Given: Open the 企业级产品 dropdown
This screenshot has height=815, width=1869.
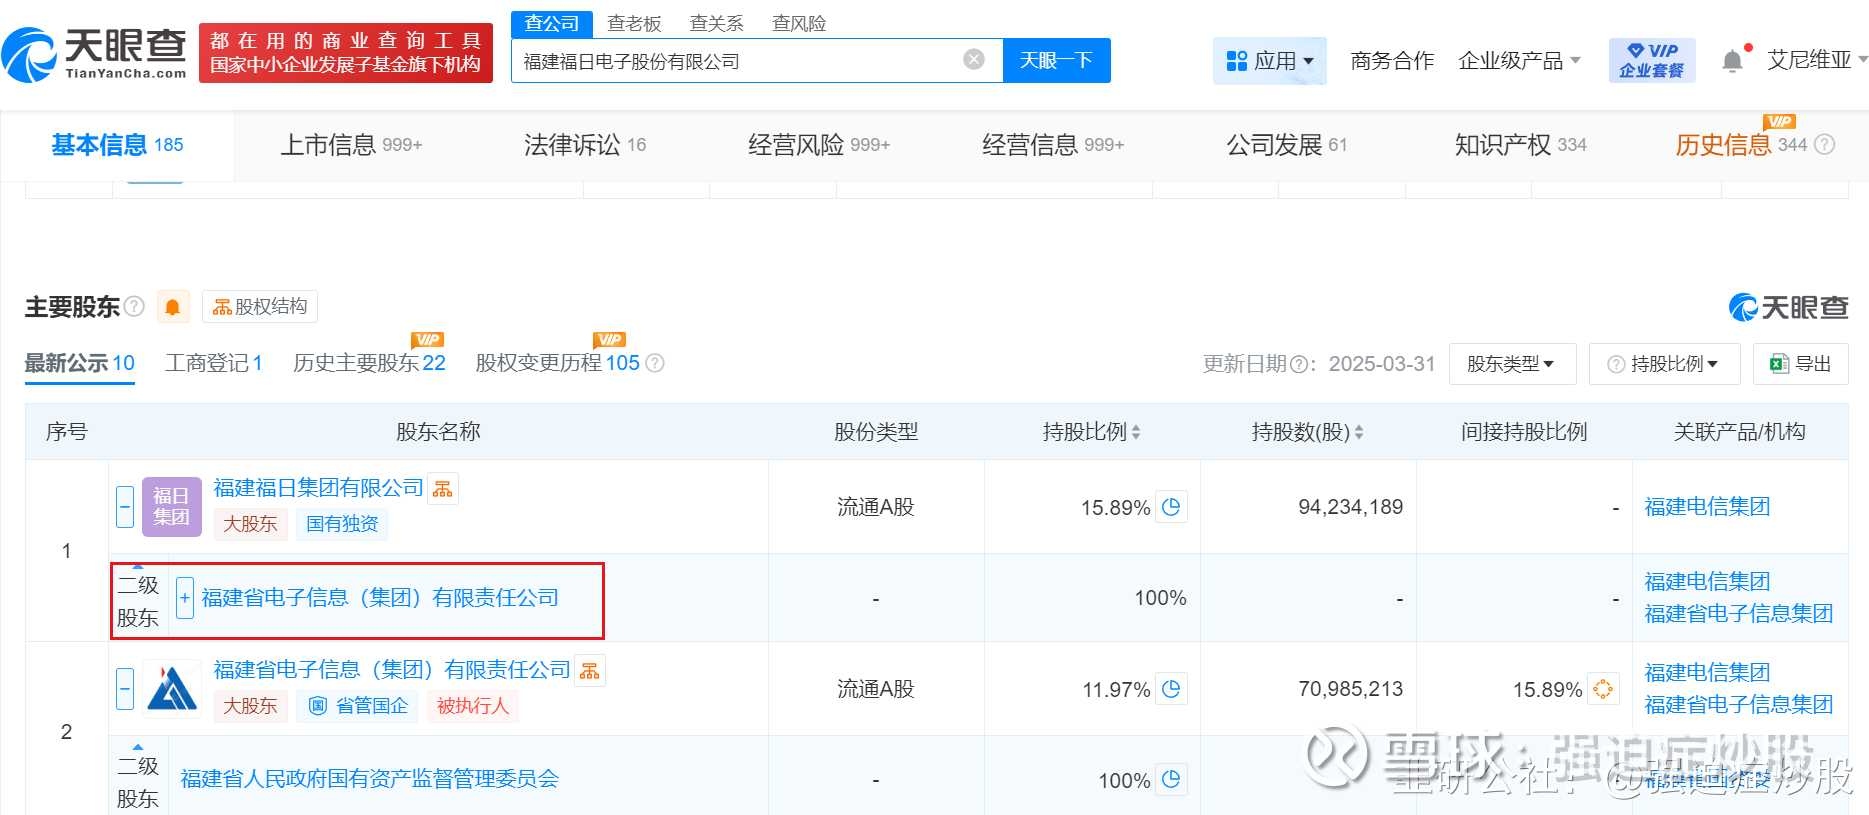Looking at the screenshot, I should 1519,61.
